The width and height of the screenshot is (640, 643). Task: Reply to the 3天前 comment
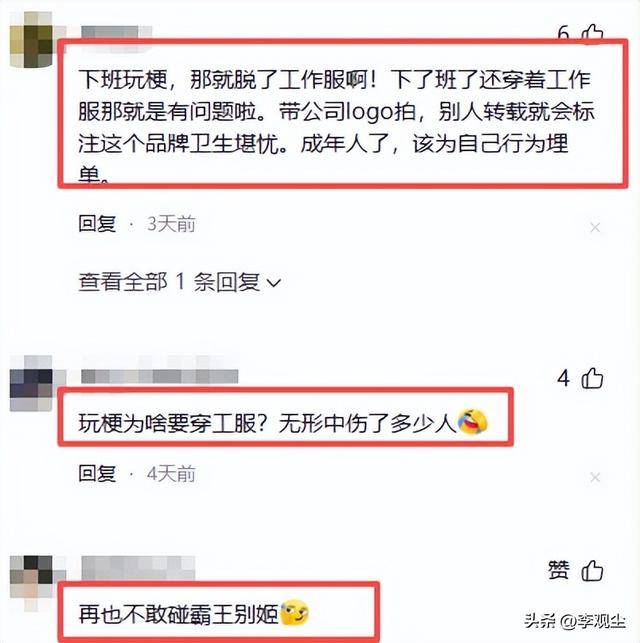pyautogui.click(x=97, y=224)
